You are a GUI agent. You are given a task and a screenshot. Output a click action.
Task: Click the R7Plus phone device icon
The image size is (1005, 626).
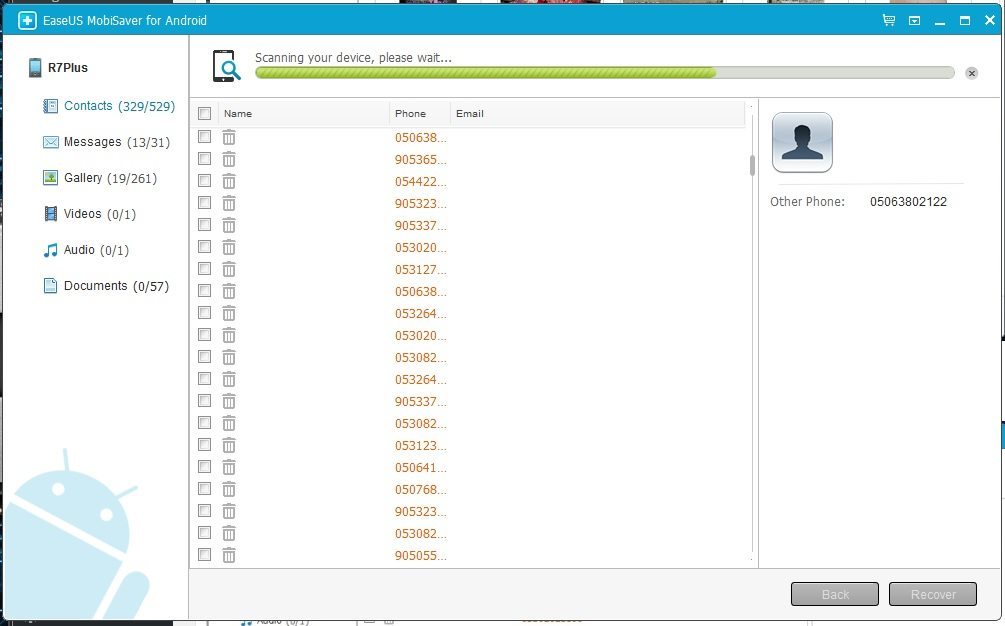click(35, 68)
